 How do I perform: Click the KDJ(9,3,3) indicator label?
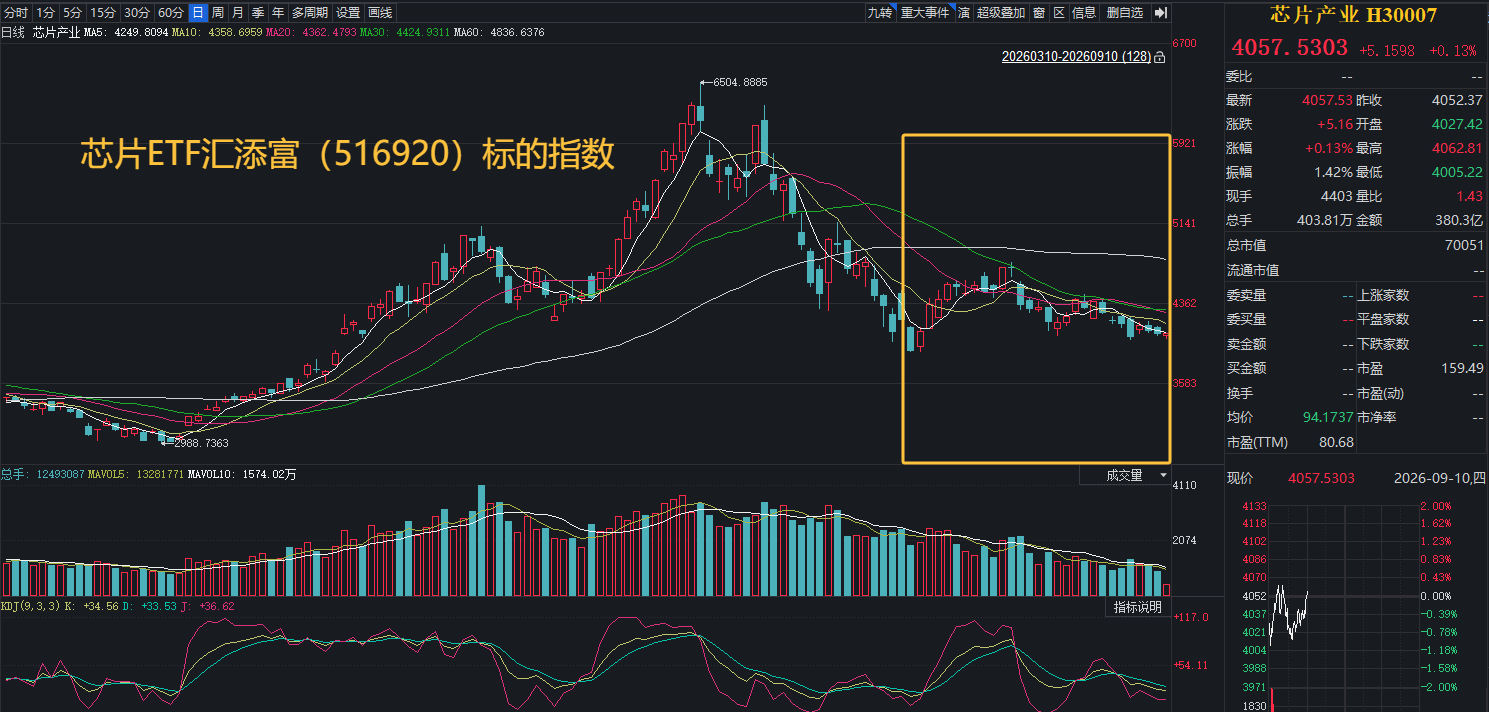[30, 606]
